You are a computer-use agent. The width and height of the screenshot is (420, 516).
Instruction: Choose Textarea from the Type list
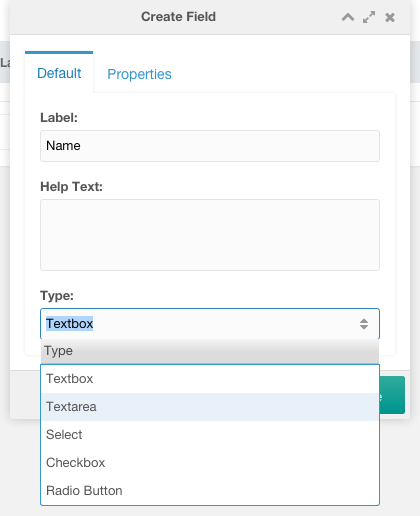(210, 407)
